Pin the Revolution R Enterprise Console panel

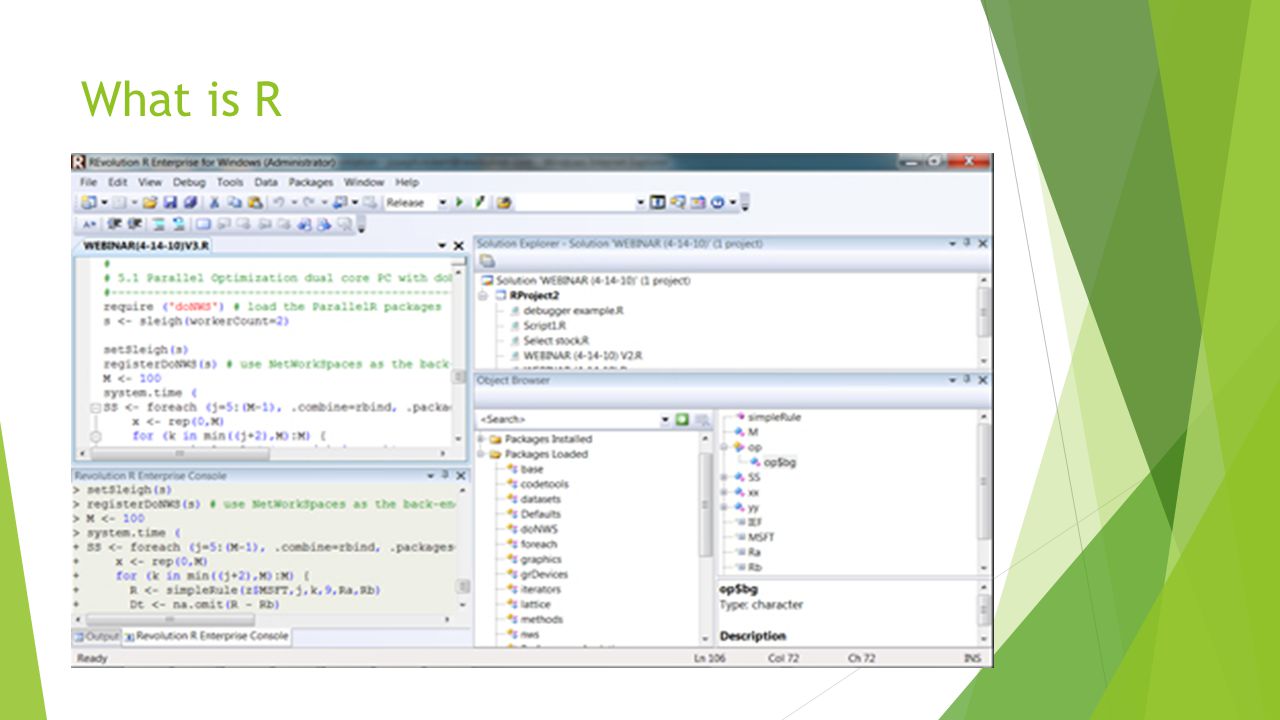point(446,476)
